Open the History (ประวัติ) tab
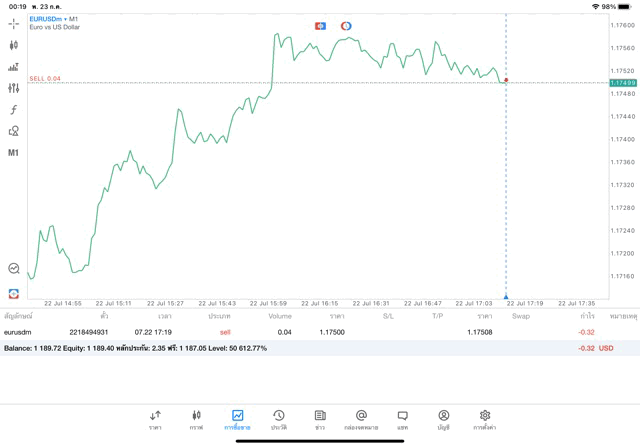Screen dimensions: 640x447 click(279, 420)
